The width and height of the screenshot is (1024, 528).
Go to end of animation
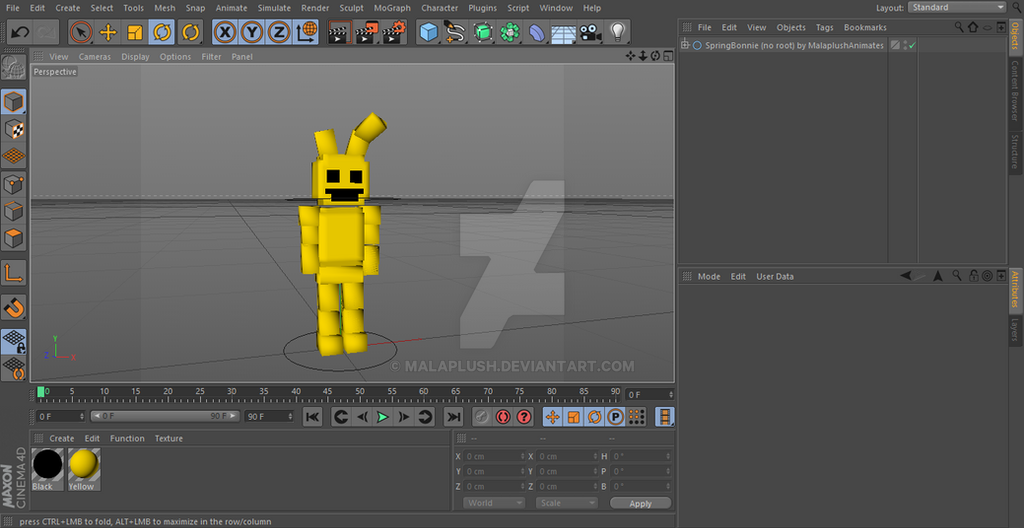[x=453, y=416]
